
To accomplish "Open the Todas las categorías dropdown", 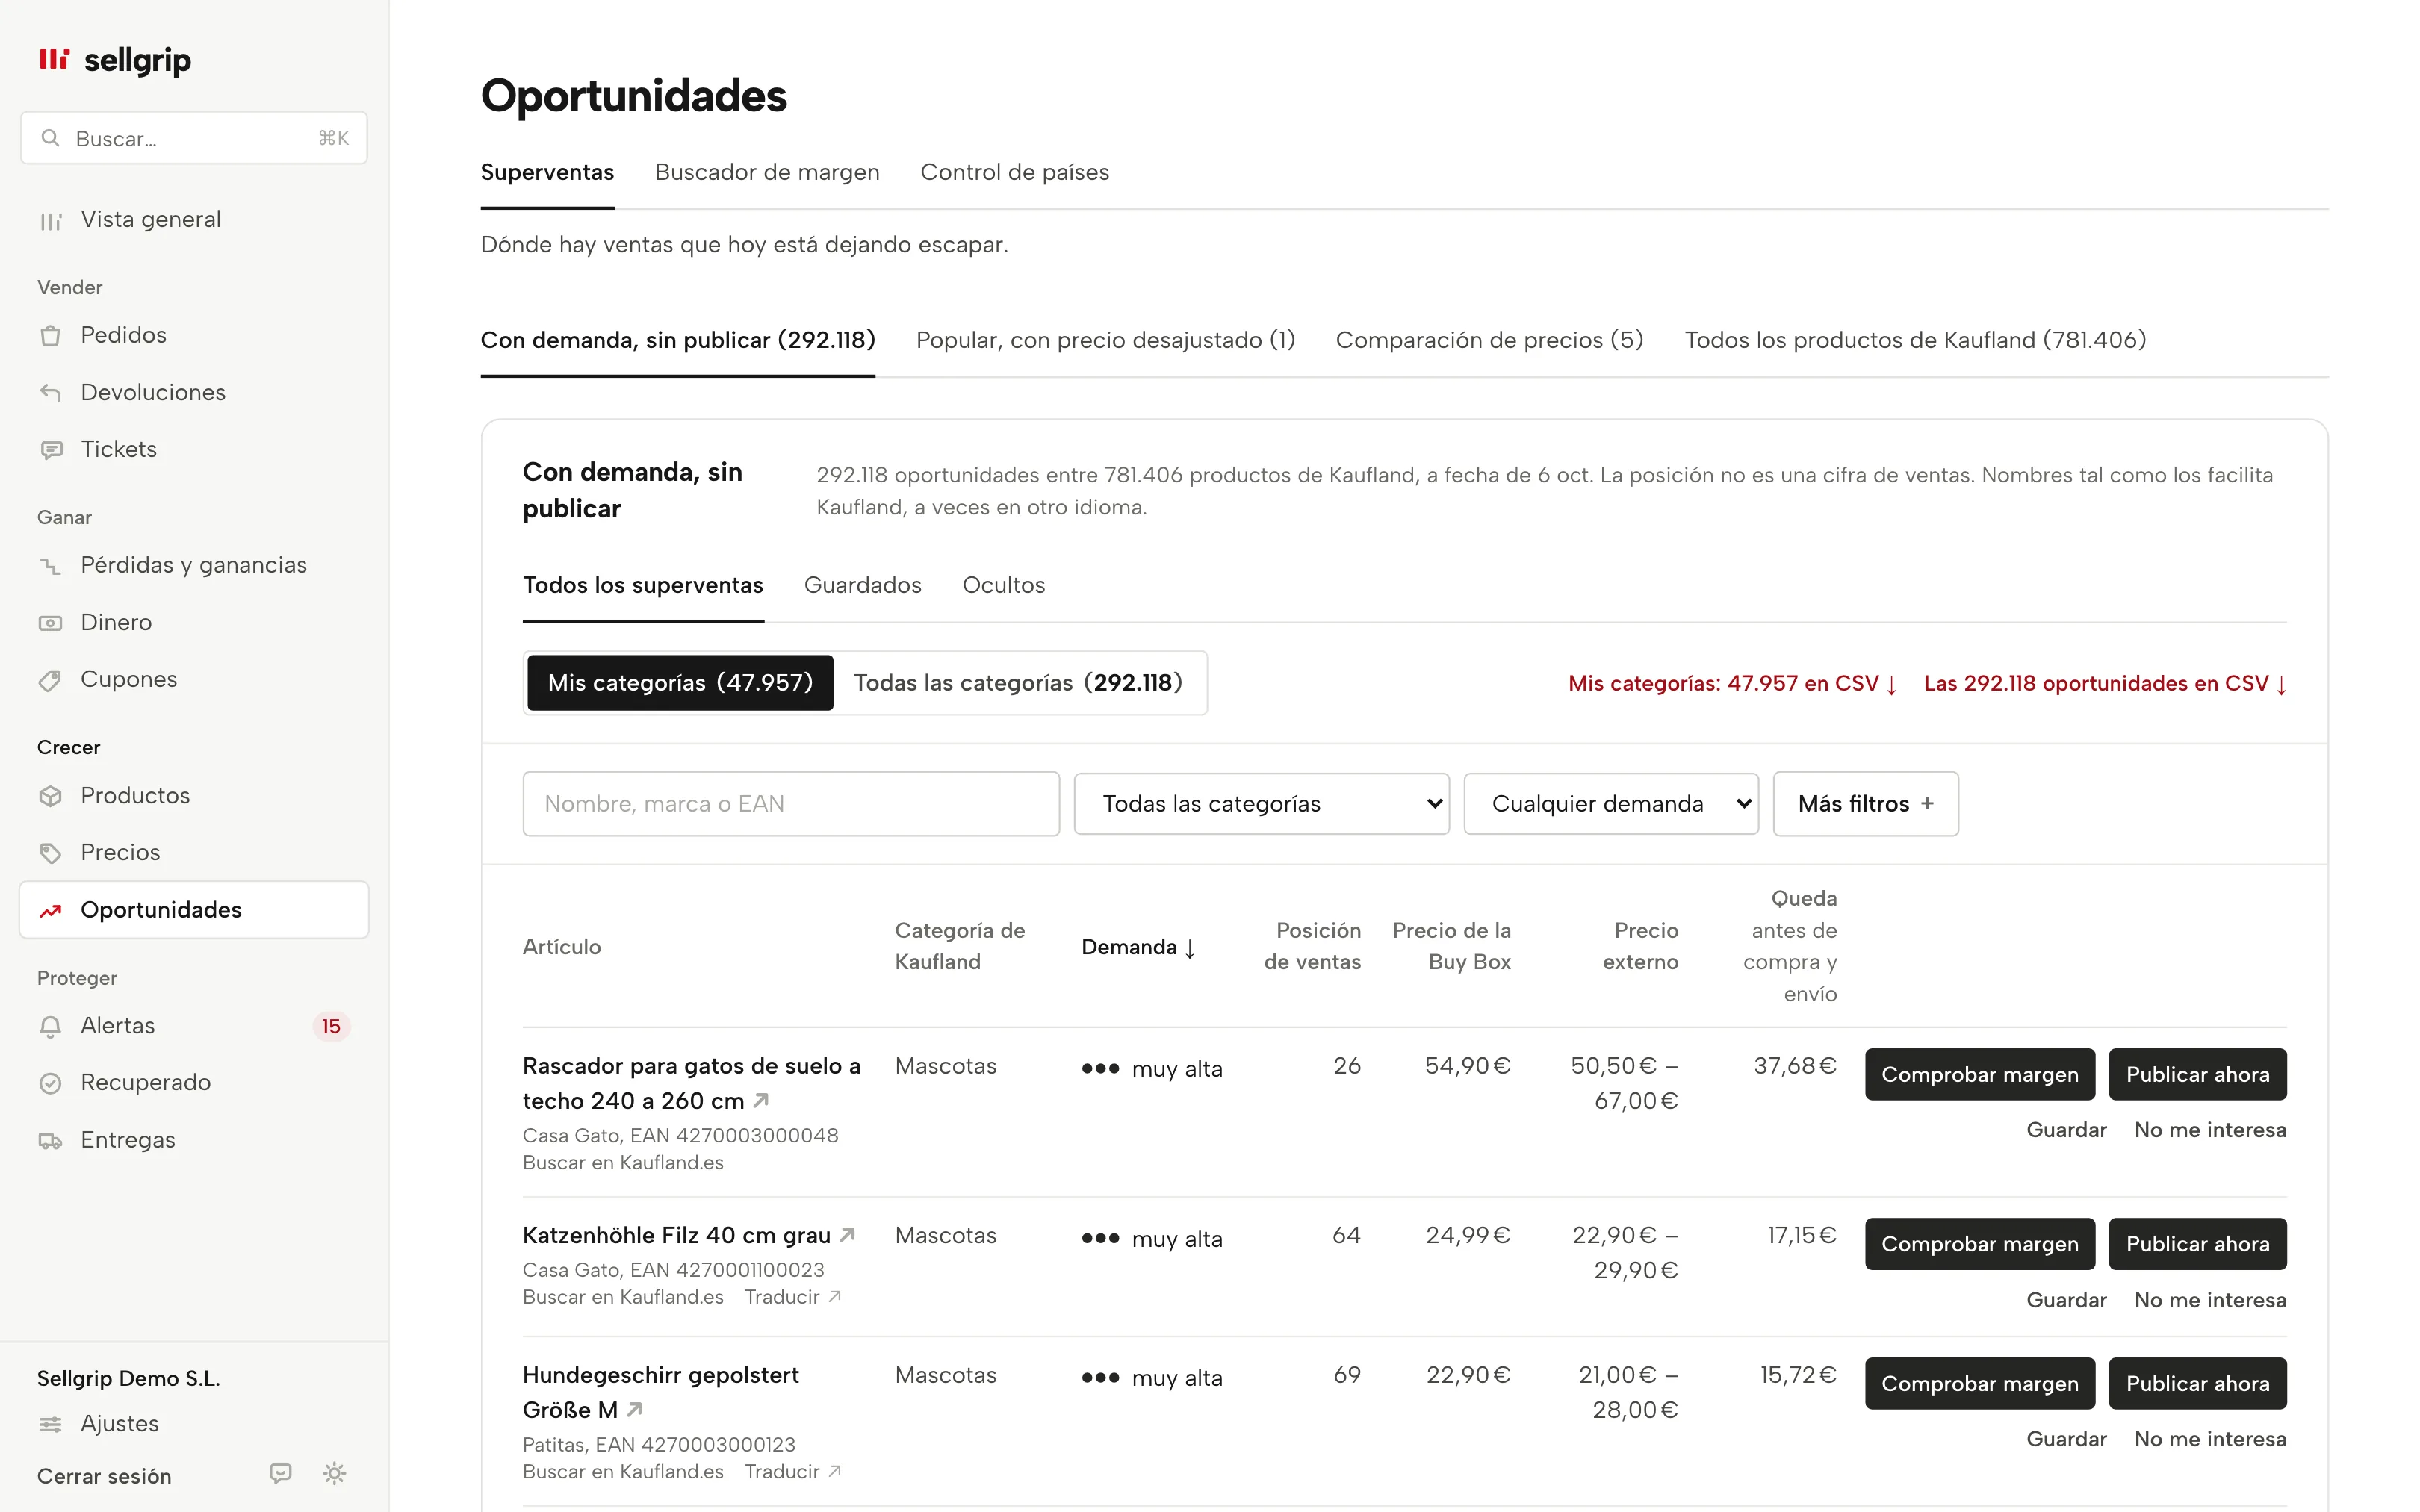I will 1262,804.
